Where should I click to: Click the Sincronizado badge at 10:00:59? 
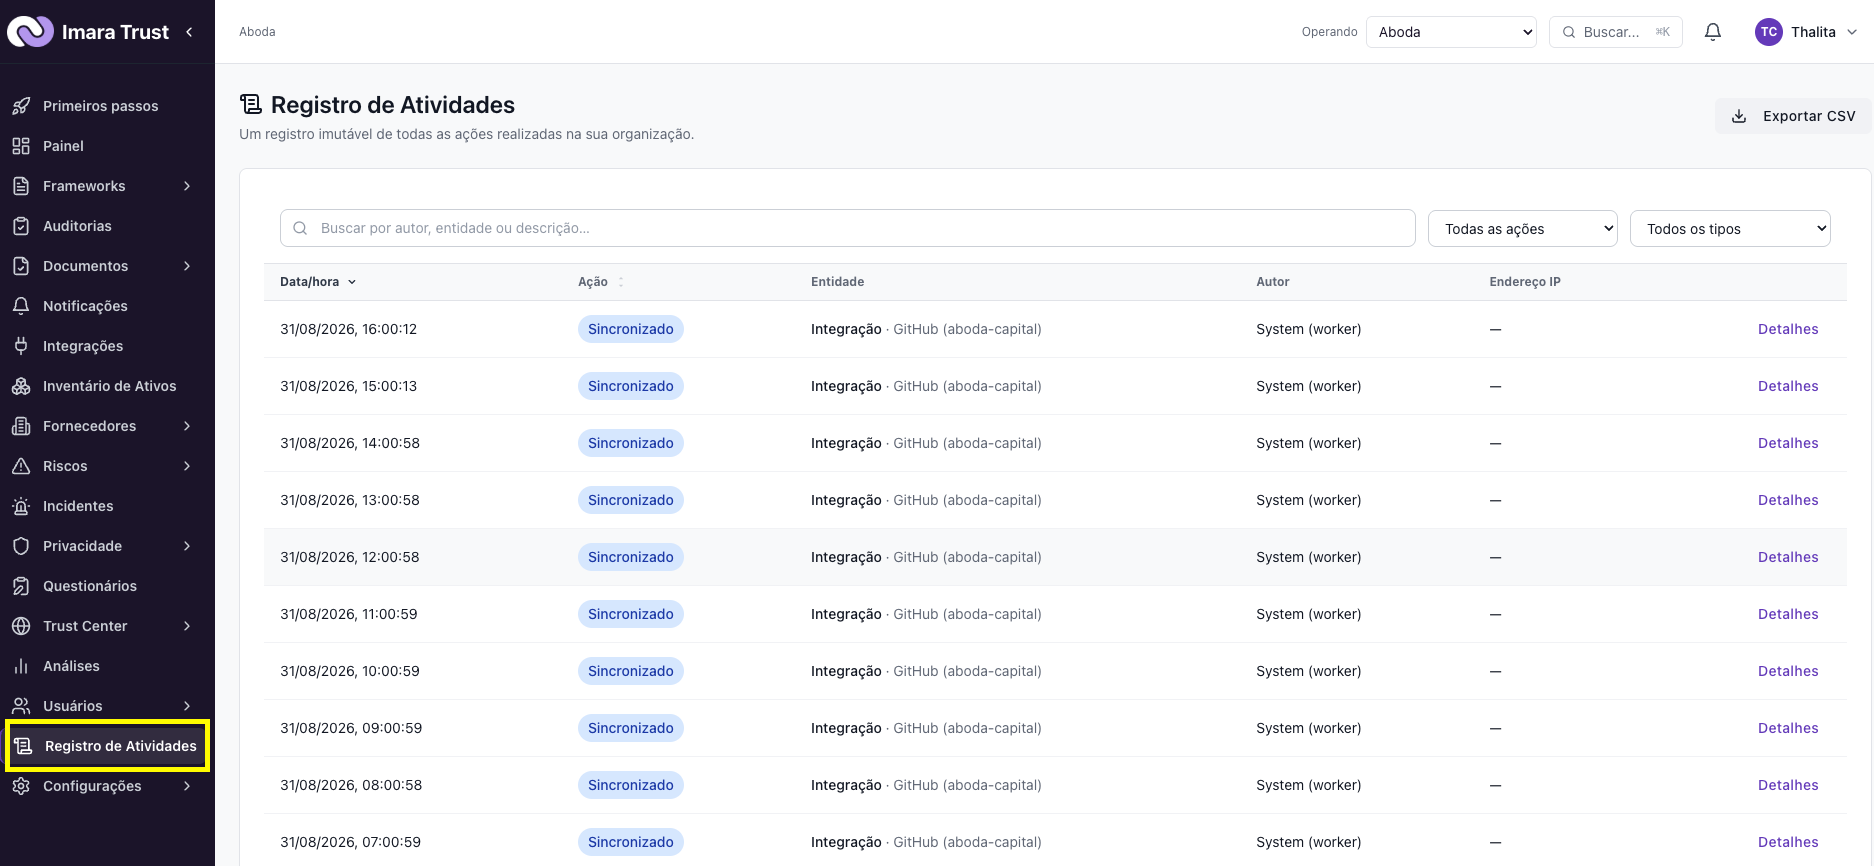631,671
